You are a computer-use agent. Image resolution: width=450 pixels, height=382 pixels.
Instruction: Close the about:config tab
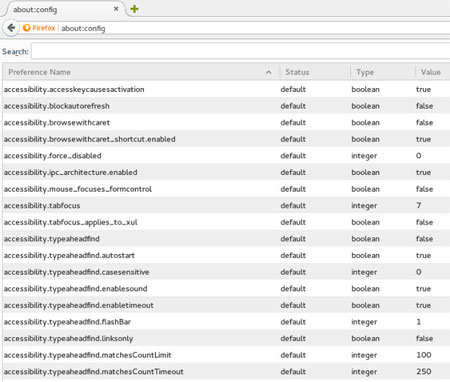(x=116, y=9)
